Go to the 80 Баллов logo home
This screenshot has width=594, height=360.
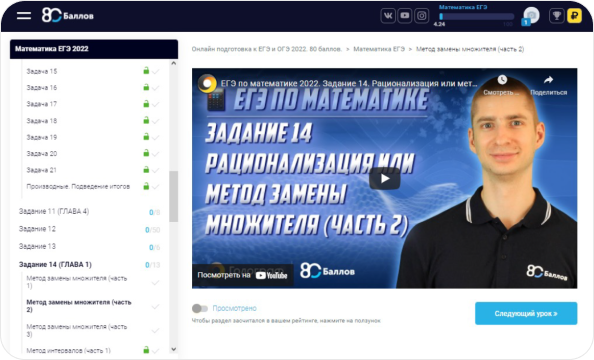67,16
